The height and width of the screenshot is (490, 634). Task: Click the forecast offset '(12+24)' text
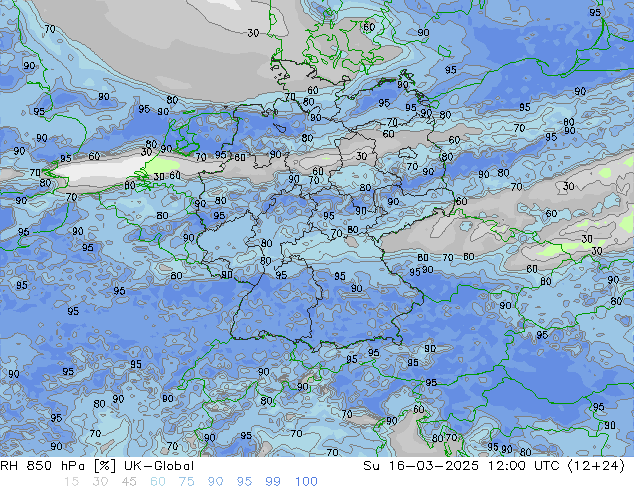pos(596,466)
